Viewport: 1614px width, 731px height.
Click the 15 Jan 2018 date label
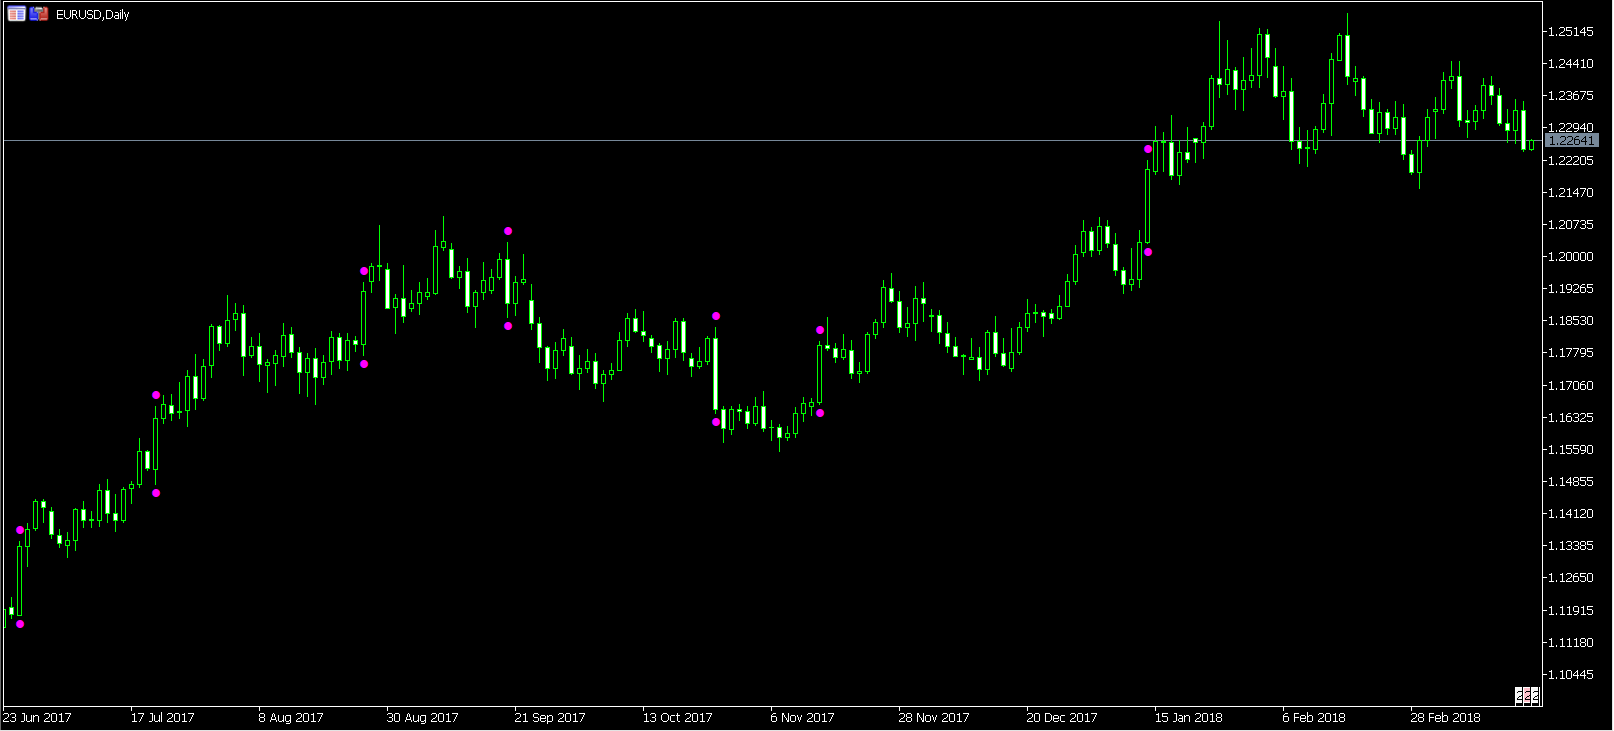pyautogui.click(x=1188, y=718)
